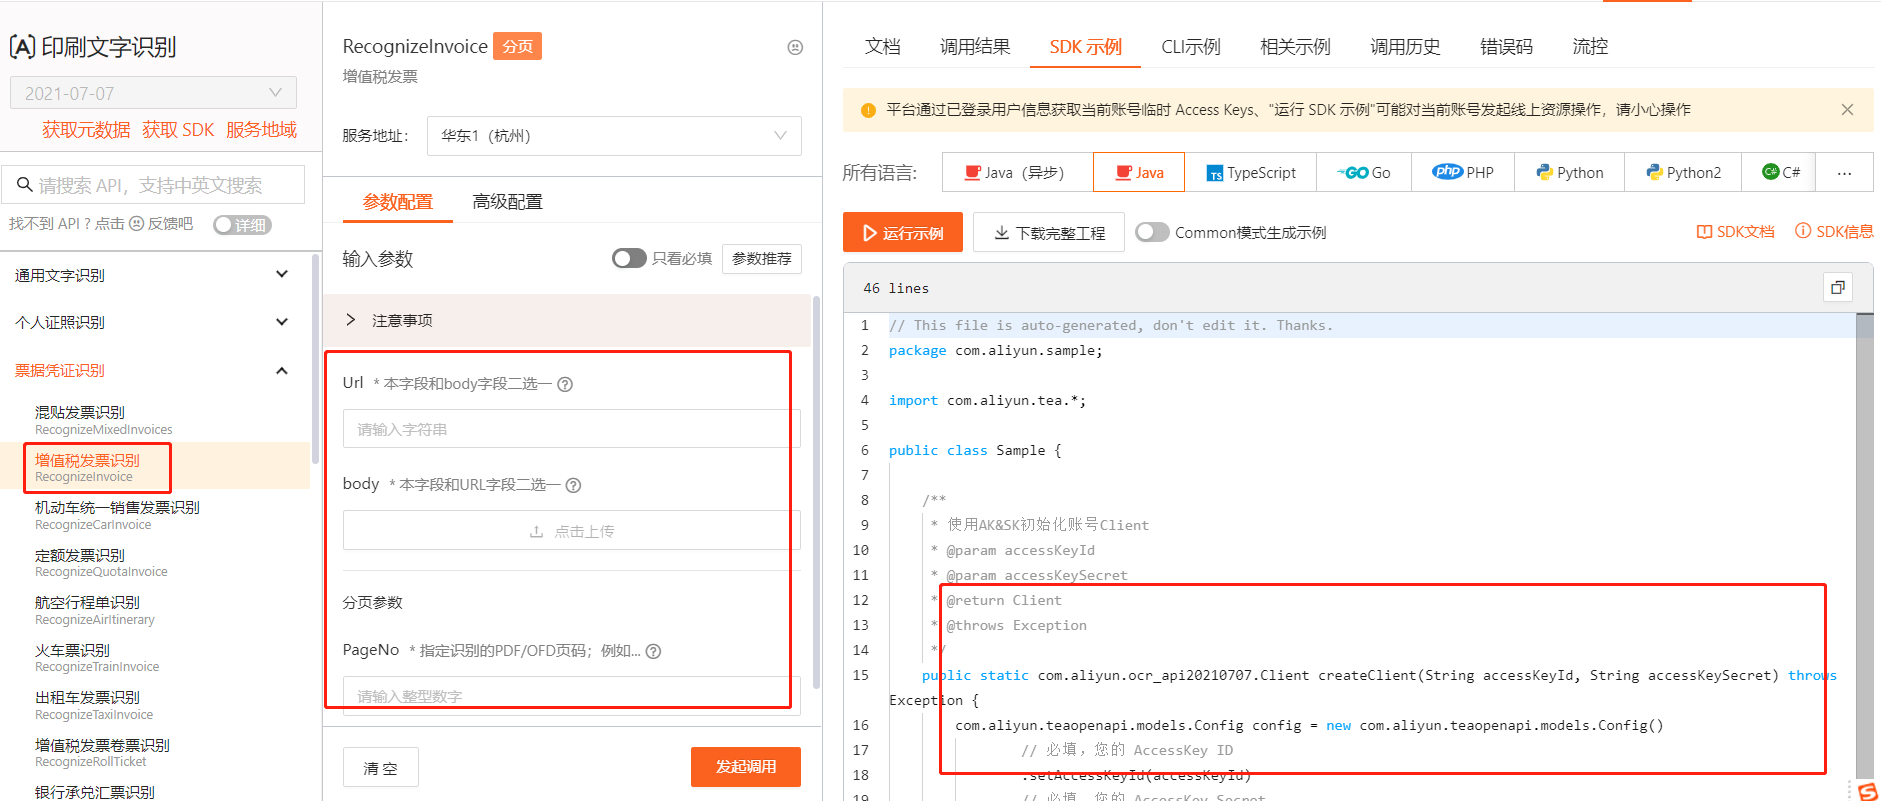Screen dimensions: 1881x801
Task: Click 下载完整工程 download button
Action: [1049, 232]
